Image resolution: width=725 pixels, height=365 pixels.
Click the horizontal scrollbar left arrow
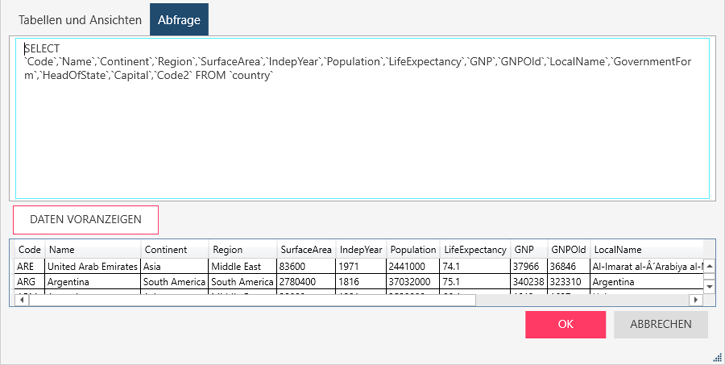(x=21, y=300)
